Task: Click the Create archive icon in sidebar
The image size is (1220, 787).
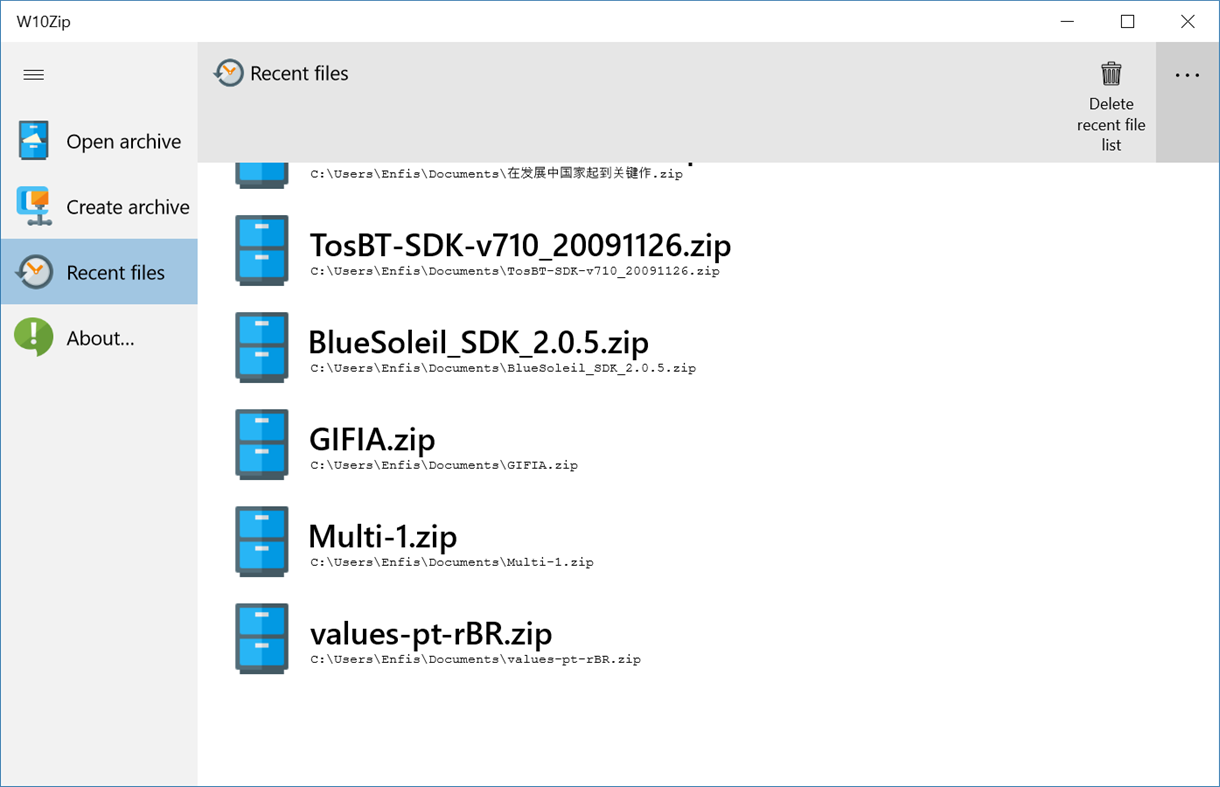Action: 33,206
